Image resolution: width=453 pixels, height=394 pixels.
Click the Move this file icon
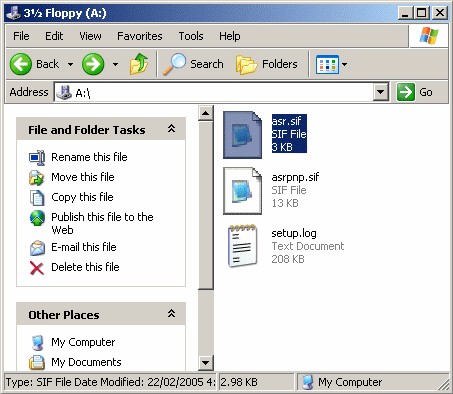coord(37,177)
